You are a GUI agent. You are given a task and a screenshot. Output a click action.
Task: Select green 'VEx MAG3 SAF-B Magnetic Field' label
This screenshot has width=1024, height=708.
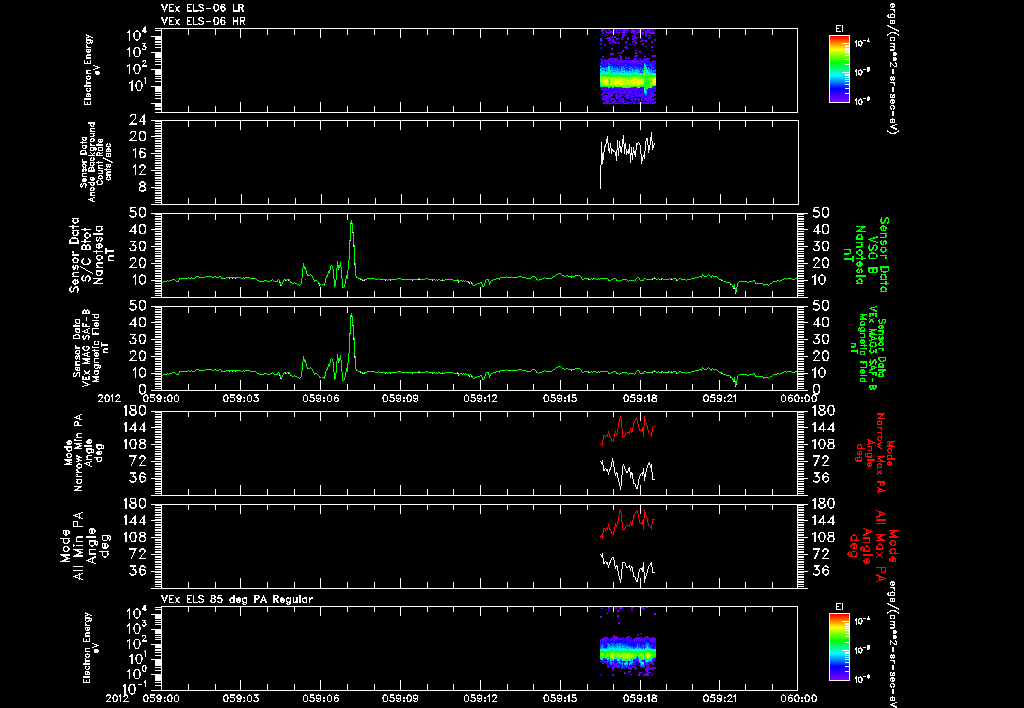(868, 348)
